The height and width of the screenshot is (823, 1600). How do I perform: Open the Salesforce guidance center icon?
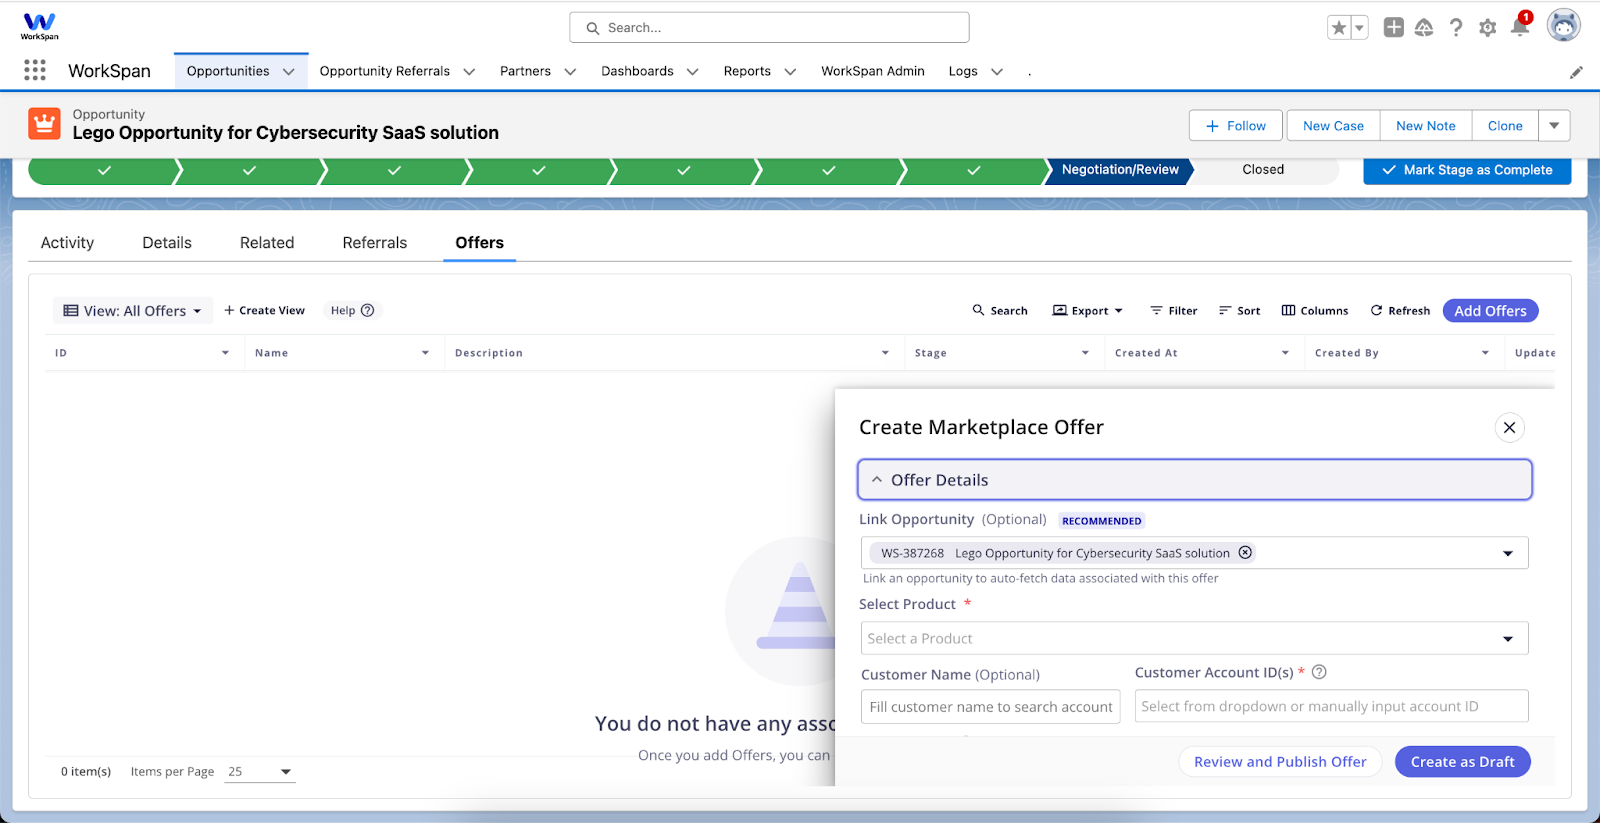click(x=1424, y=28)
